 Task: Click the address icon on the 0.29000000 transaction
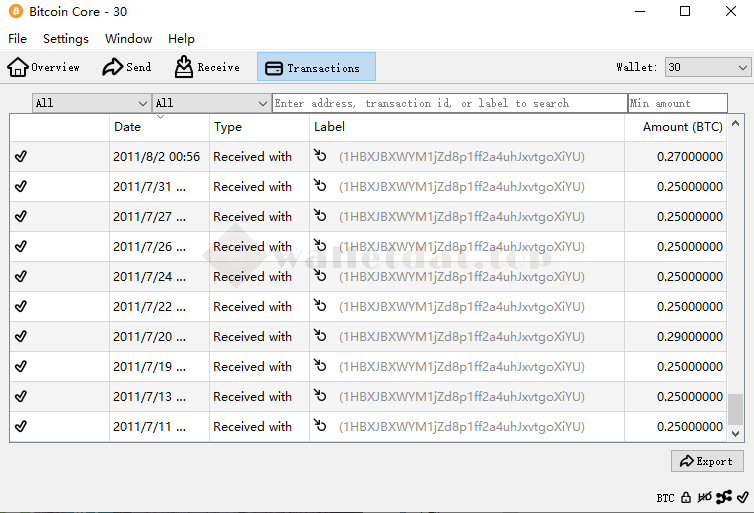[320, 337]
